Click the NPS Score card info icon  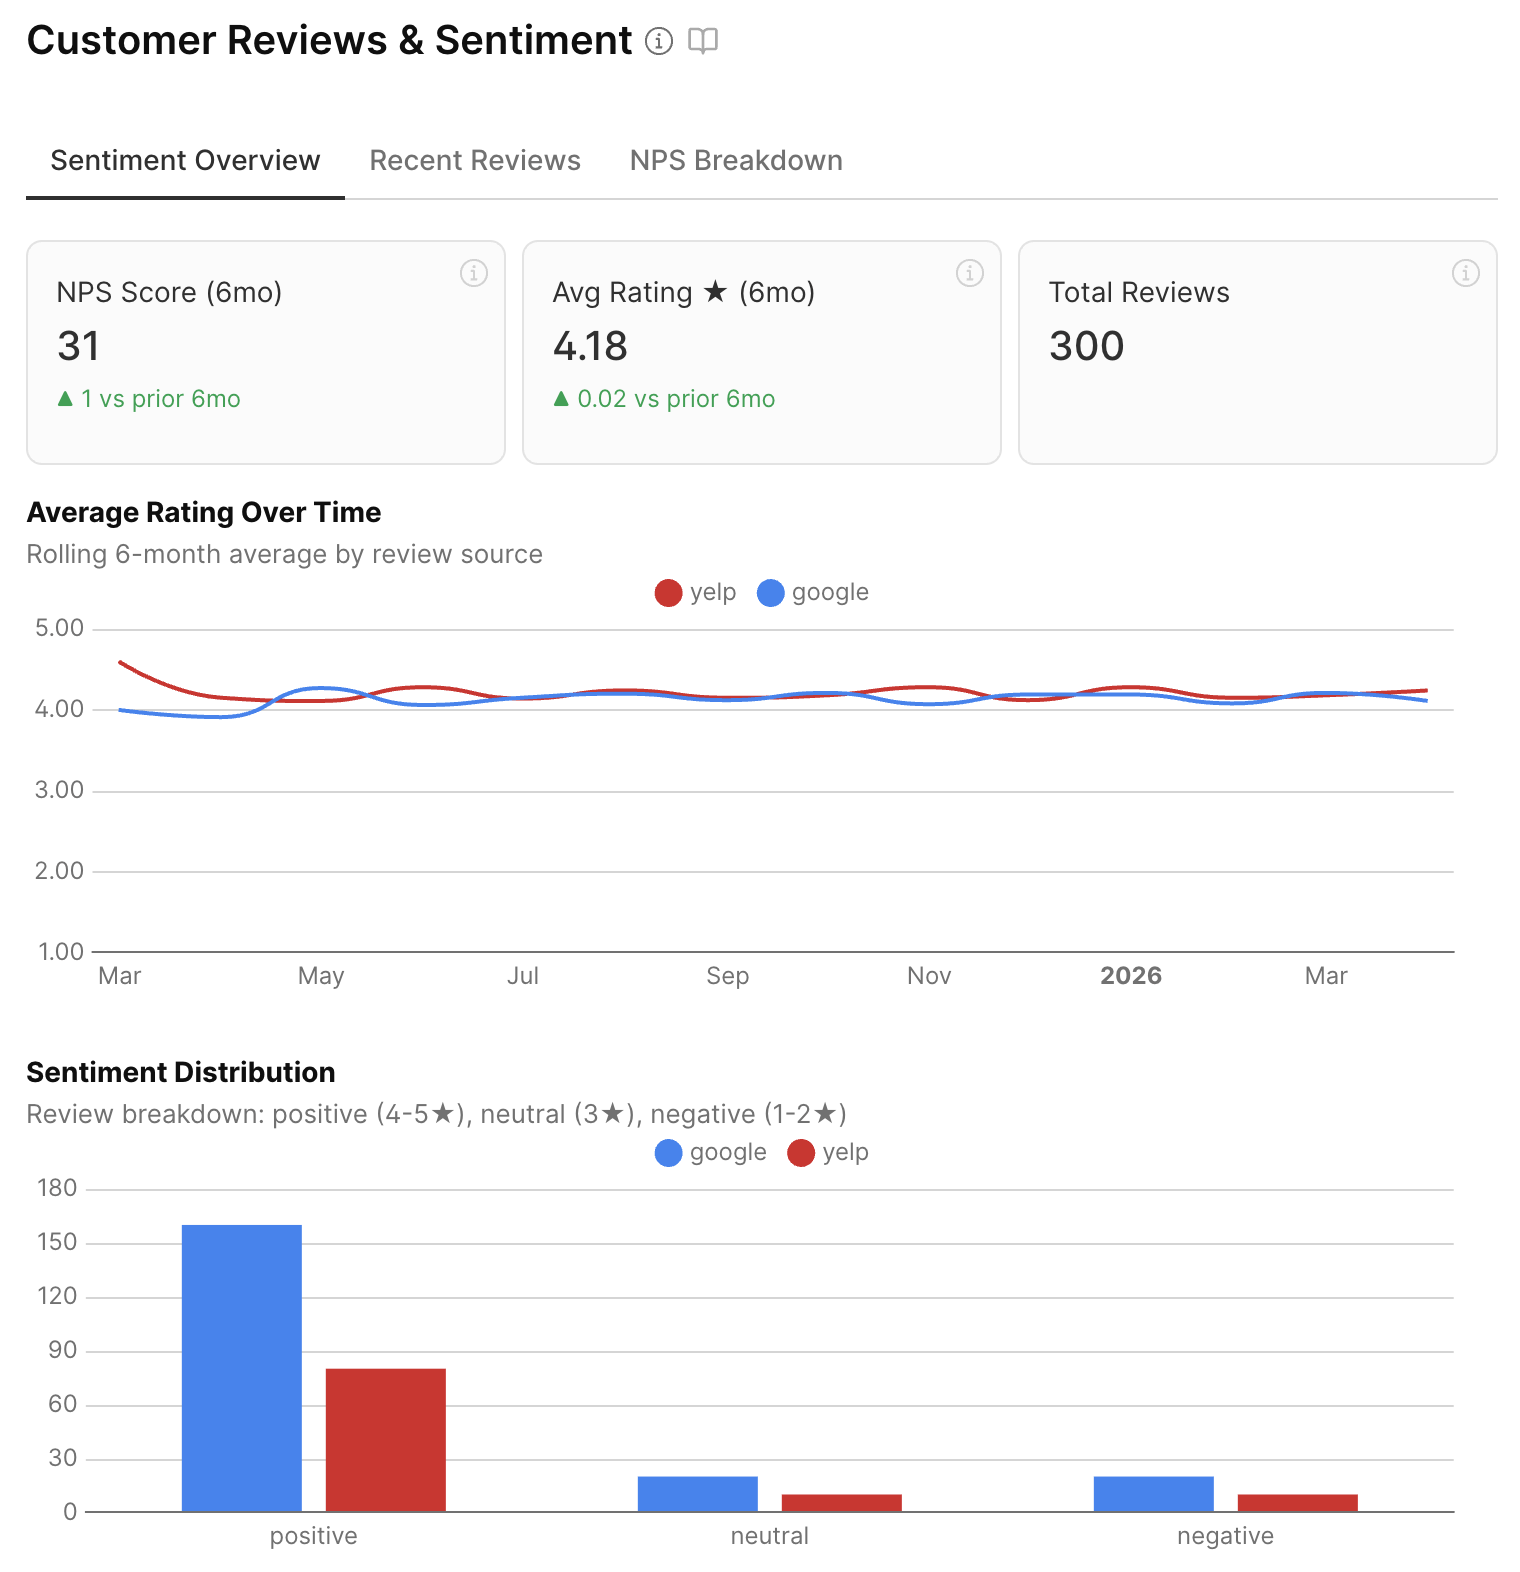click(x=473, y=273)
